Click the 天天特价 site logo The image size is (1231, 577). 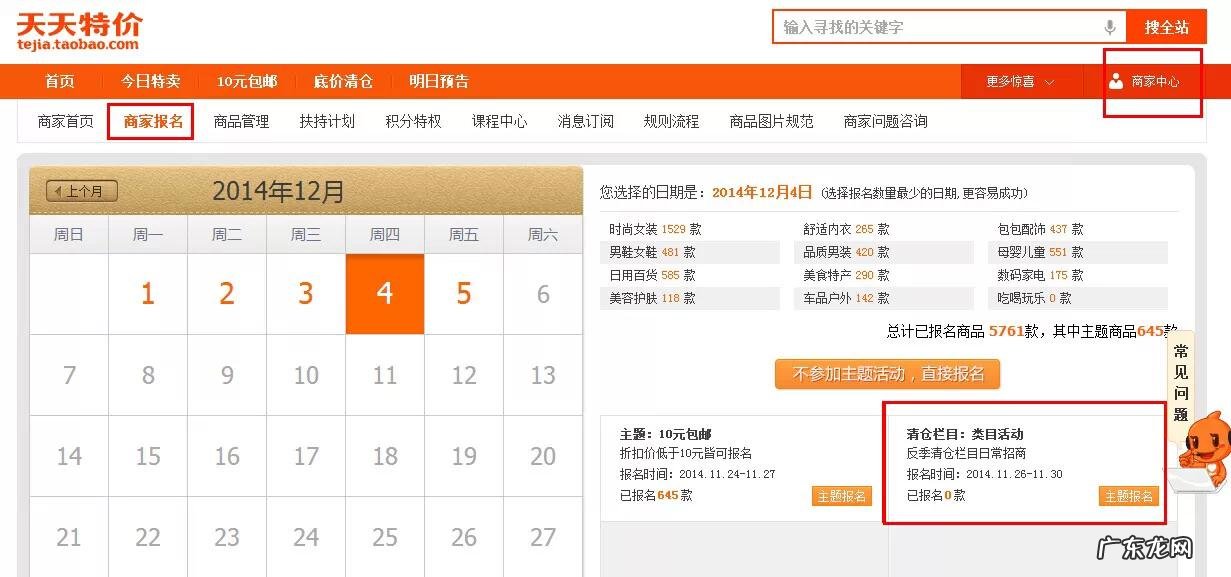click(78, 26)
